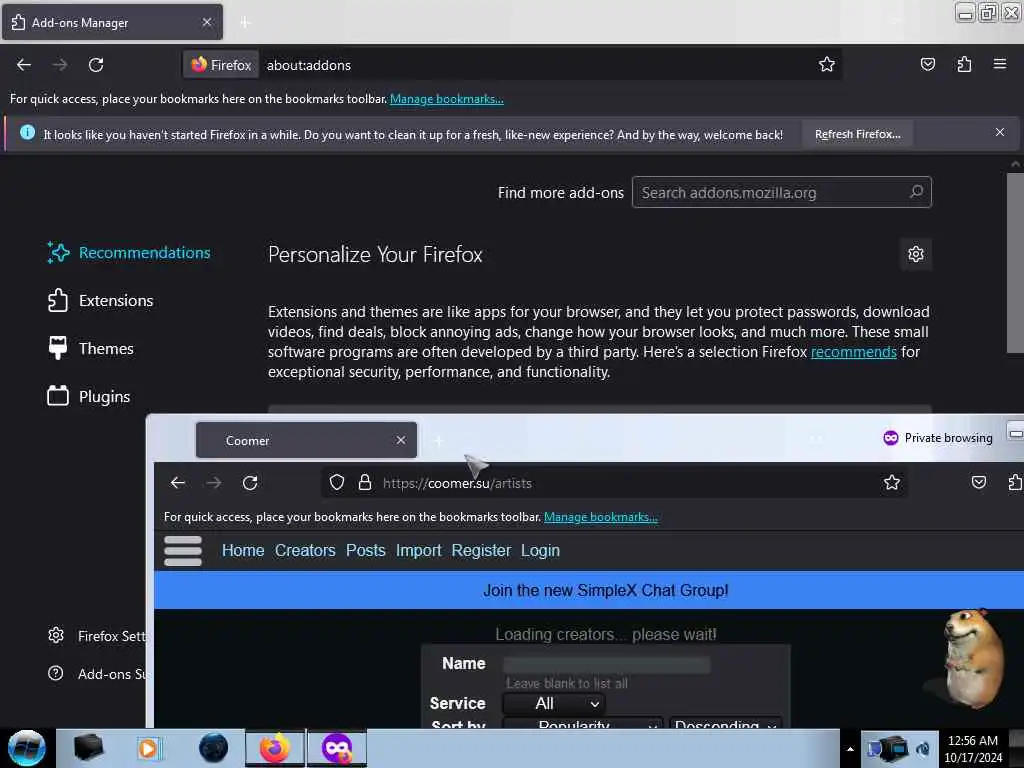Select Plugins in add-ons sidebar

pos(89,396)
